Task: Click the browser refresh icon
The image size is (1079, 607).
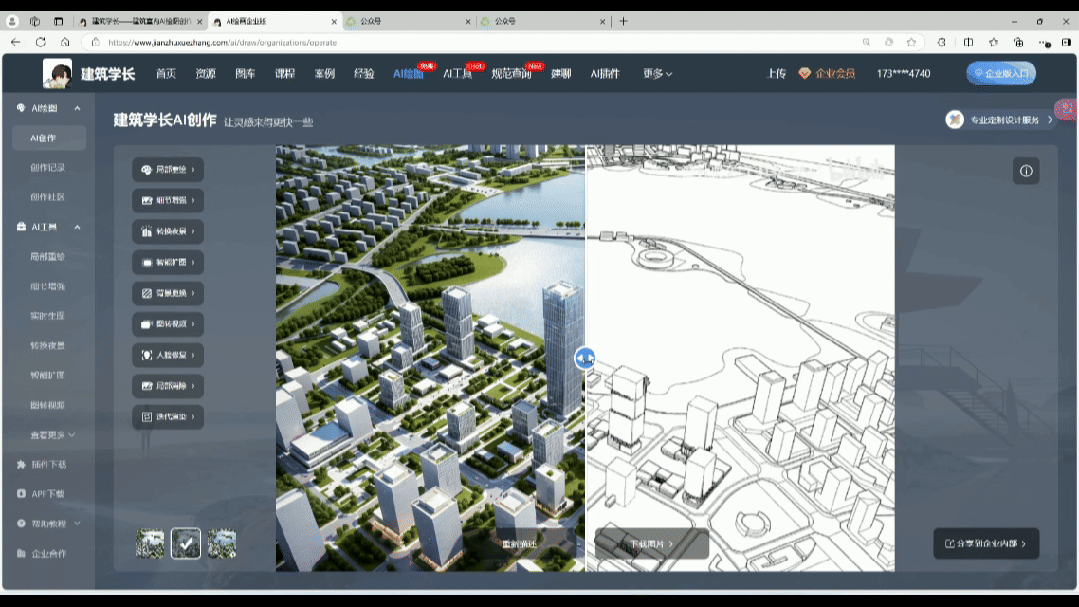Action: pyautogui.click(x=41, y=42)
